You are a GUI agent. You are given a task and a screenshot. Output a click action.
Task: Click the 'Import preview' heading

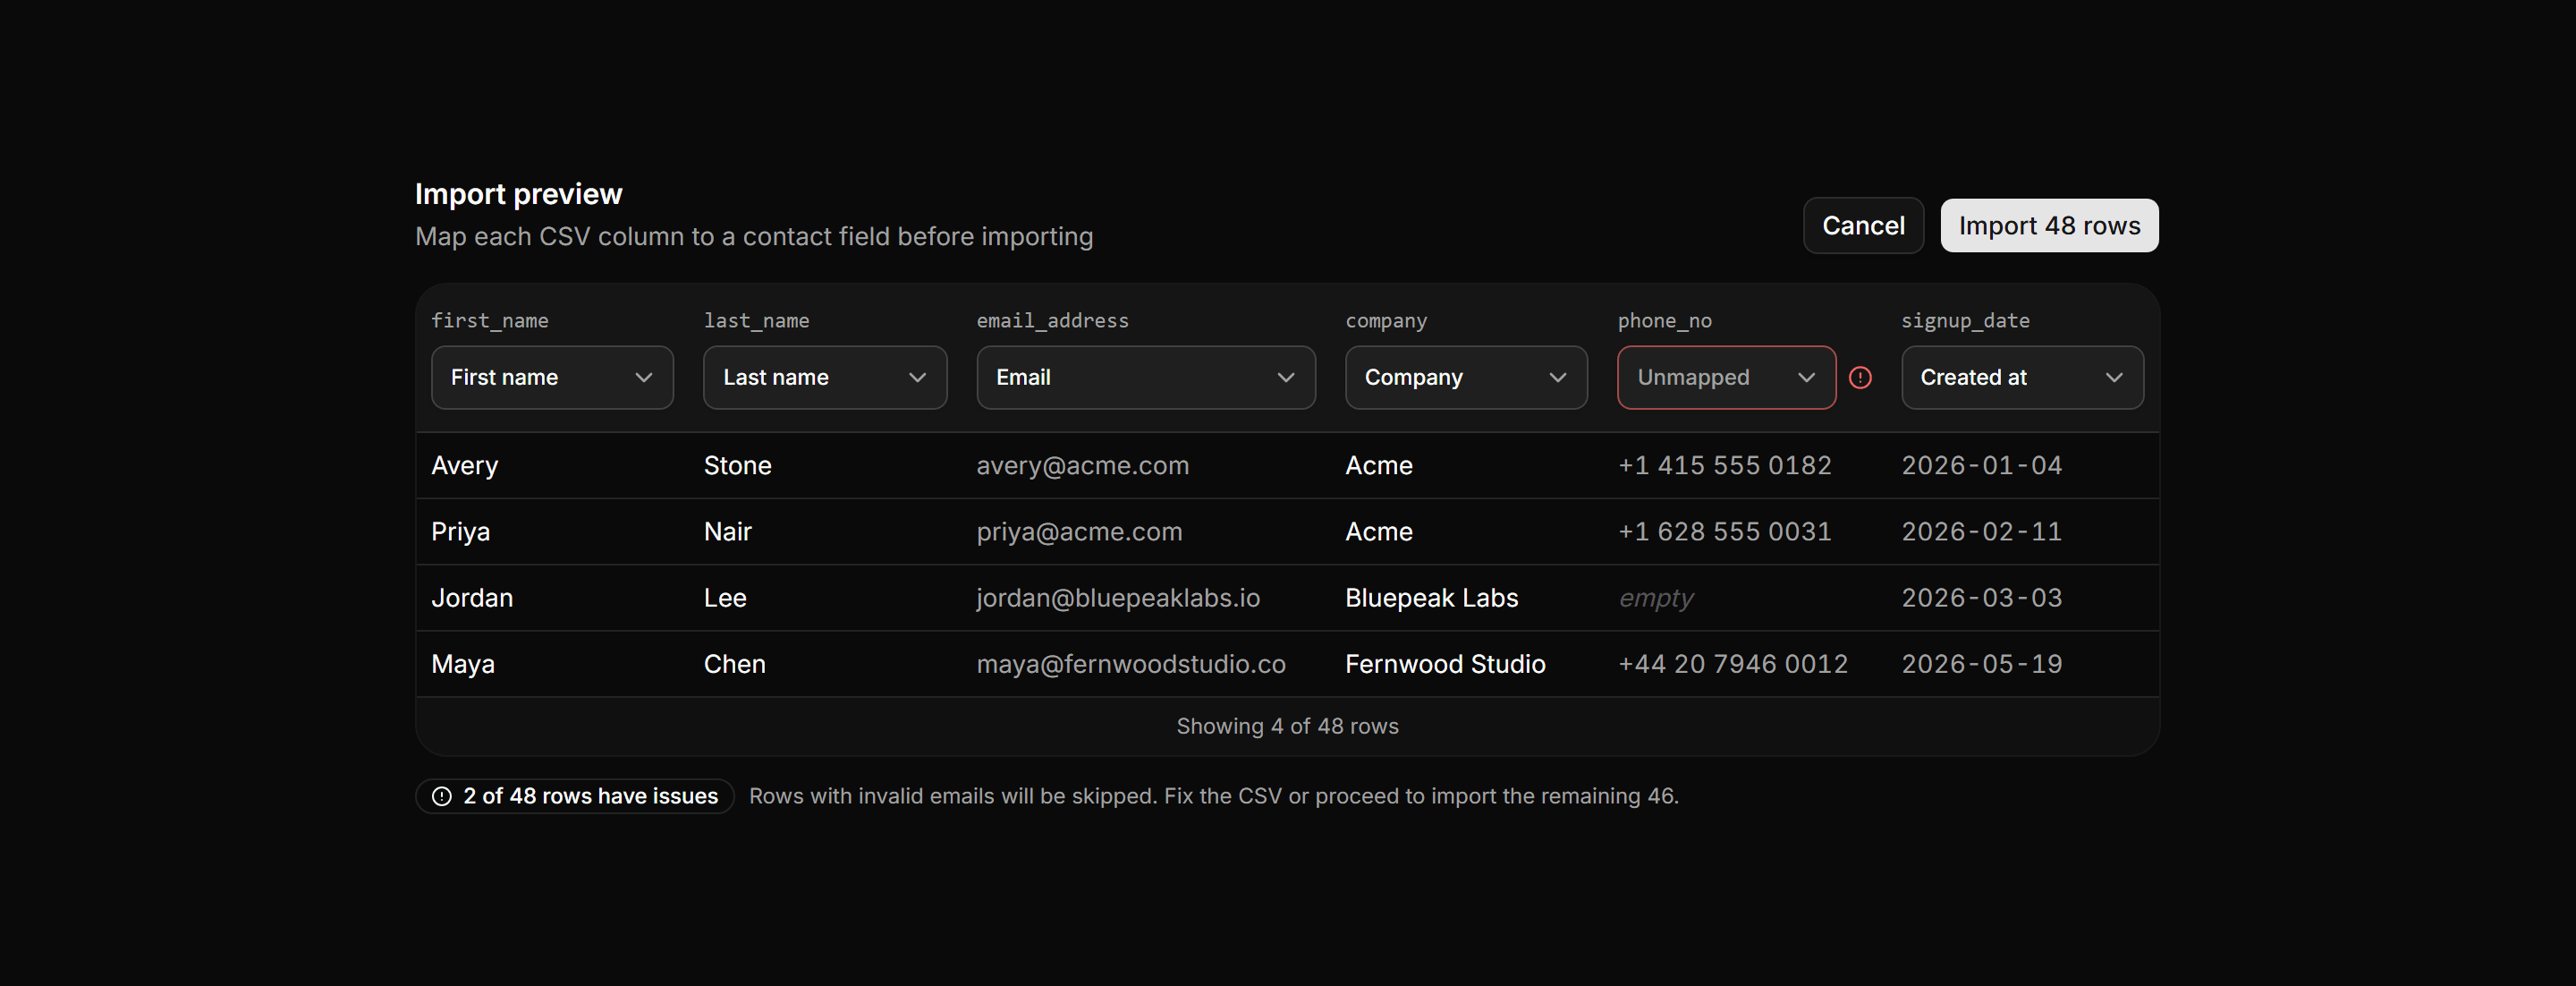[518, 194]
